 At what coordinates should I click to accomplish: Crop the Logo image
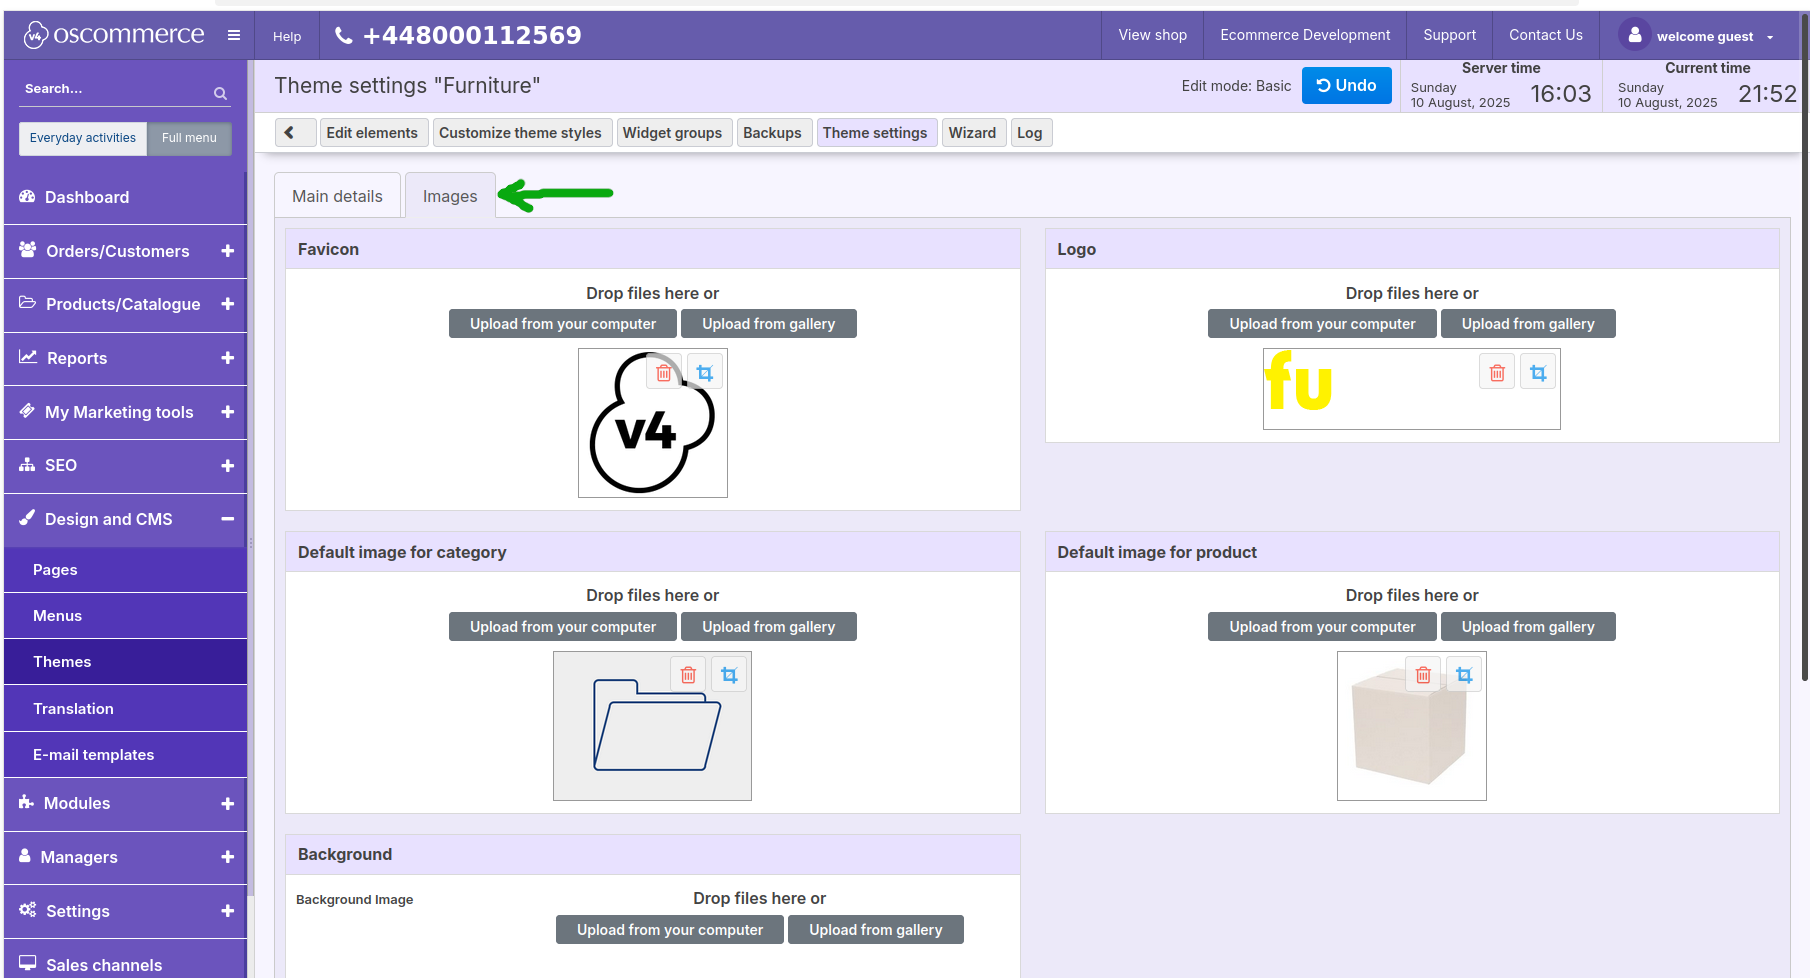tap(1538, 373)
